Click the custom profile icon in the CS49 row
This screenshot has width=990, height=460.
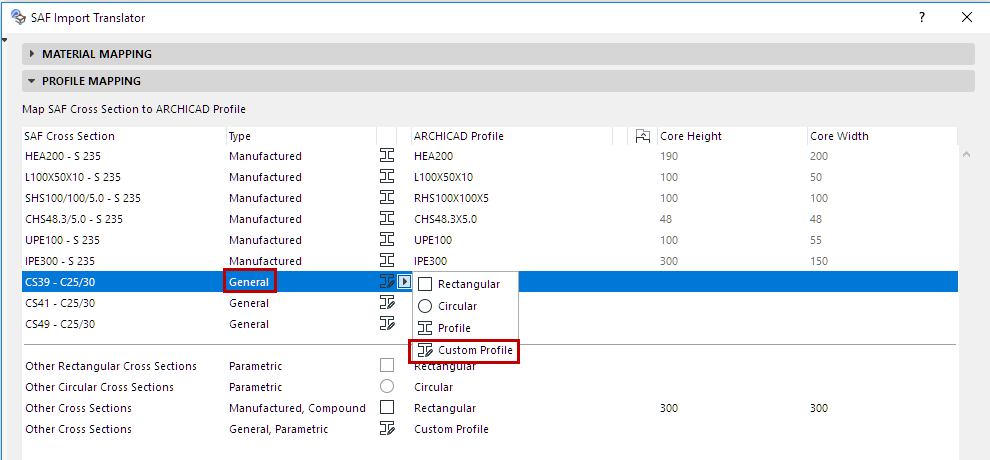pyautogui.click(x=386, y=324)
